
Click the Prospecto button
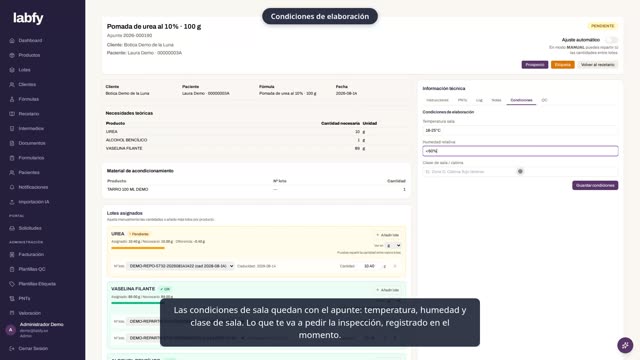pos(535,65)
